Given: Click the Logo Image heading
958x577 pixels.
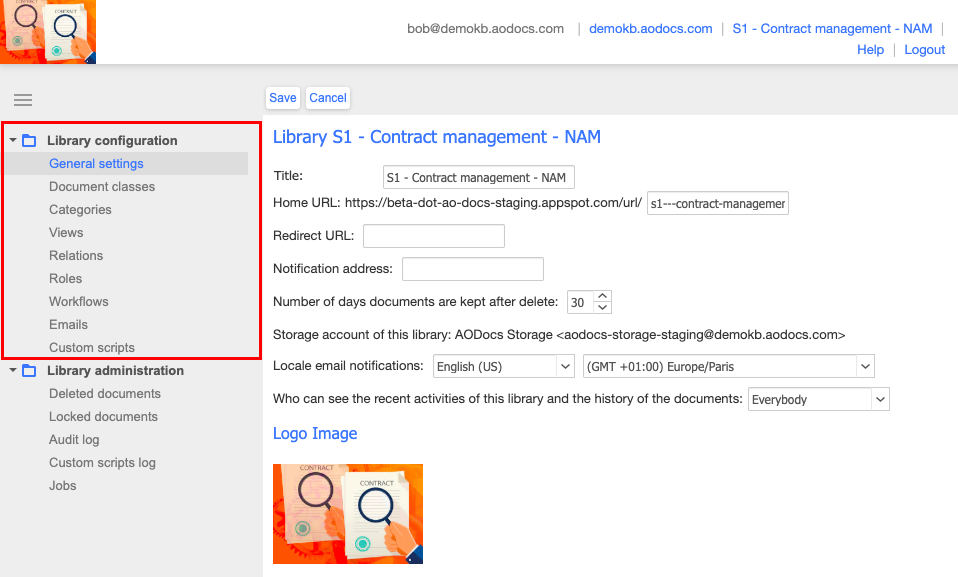Looking at the screenshot, I should (315, 433).
